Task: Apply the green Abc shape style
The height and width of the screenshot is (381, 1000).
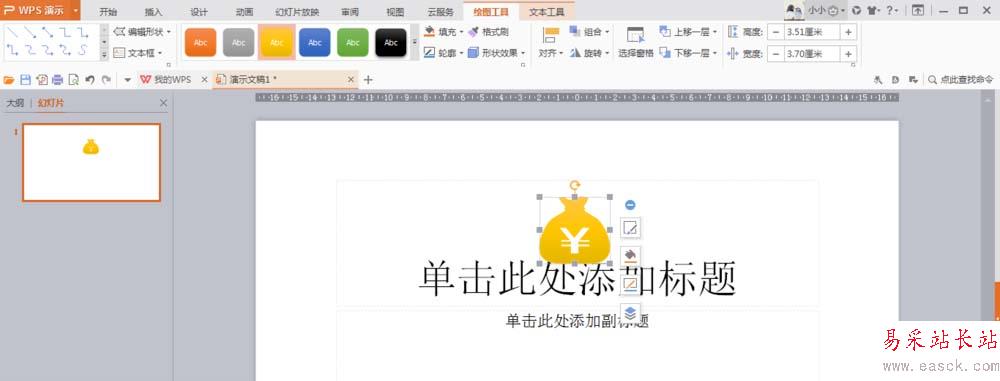Action: coord(353,43)
